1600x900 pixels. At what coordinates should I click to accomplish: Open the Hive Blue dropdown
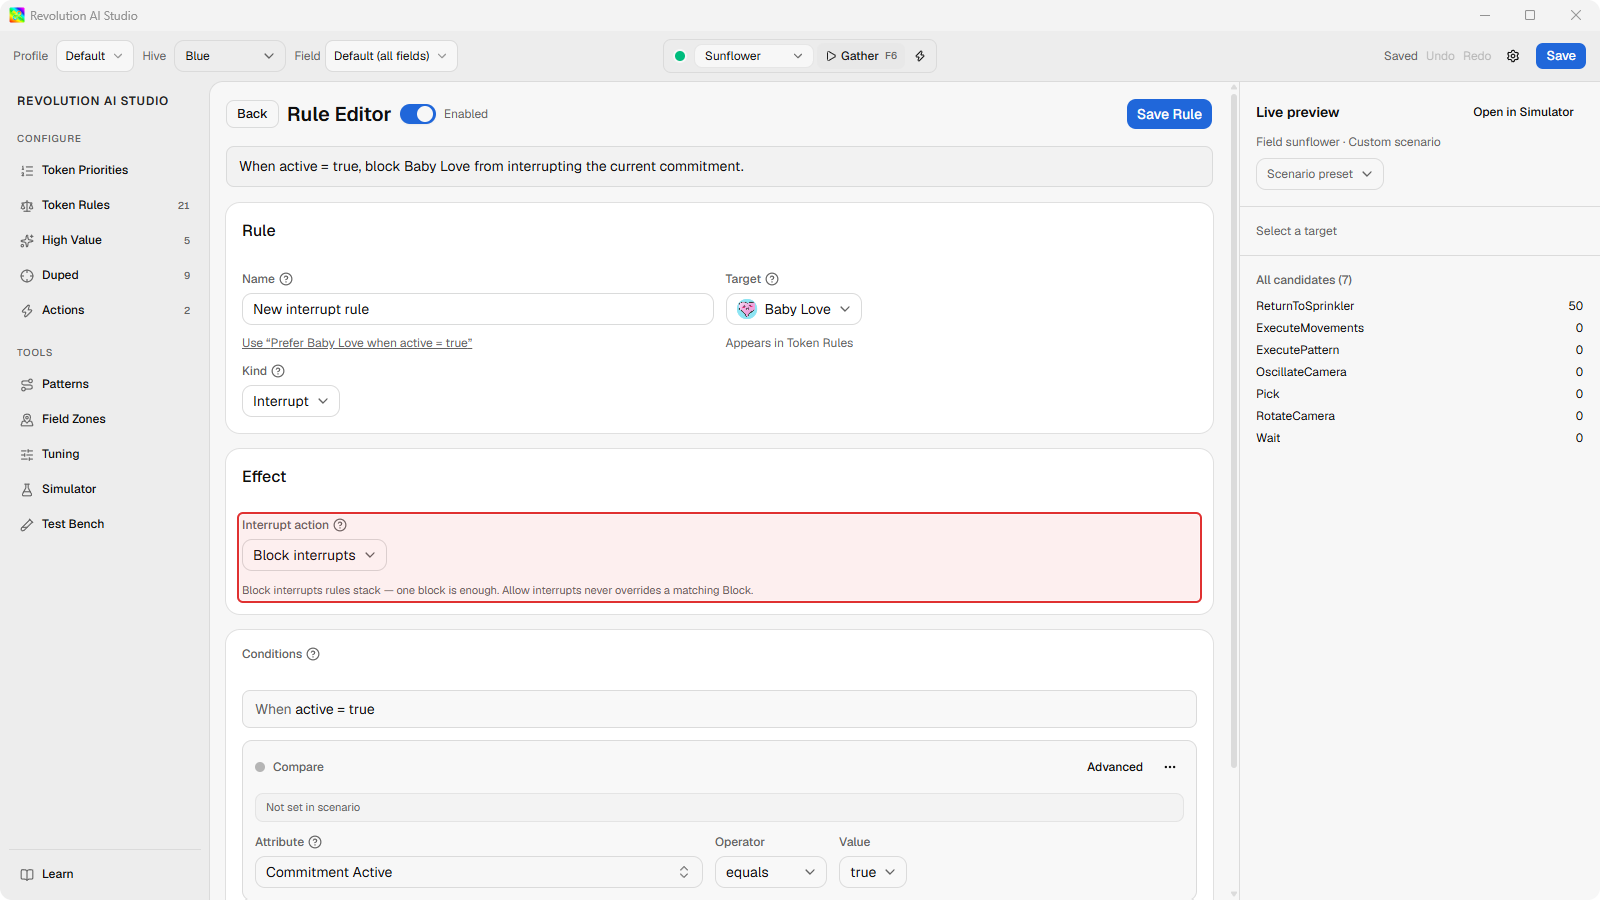click(x=230, y=56)
